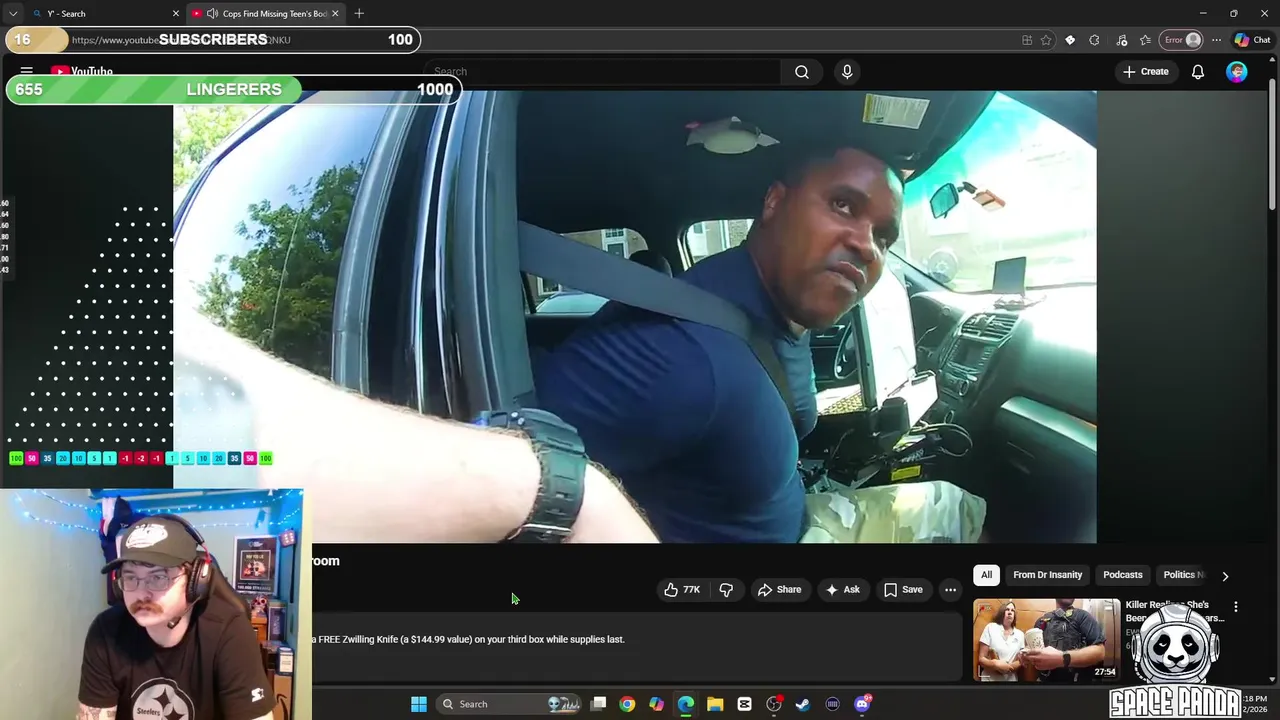Image resolution: width=1280 pixels, height=720 pixels.
Task: Open CapCut from the taskbar
Action: point(744,704)
